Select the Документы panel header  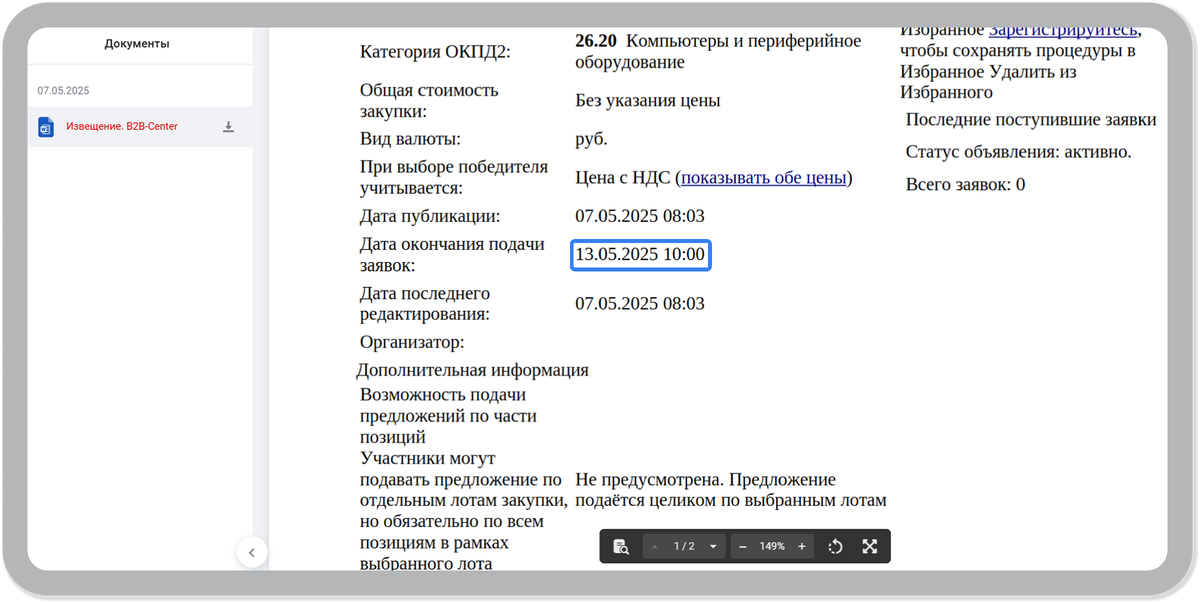140,44
